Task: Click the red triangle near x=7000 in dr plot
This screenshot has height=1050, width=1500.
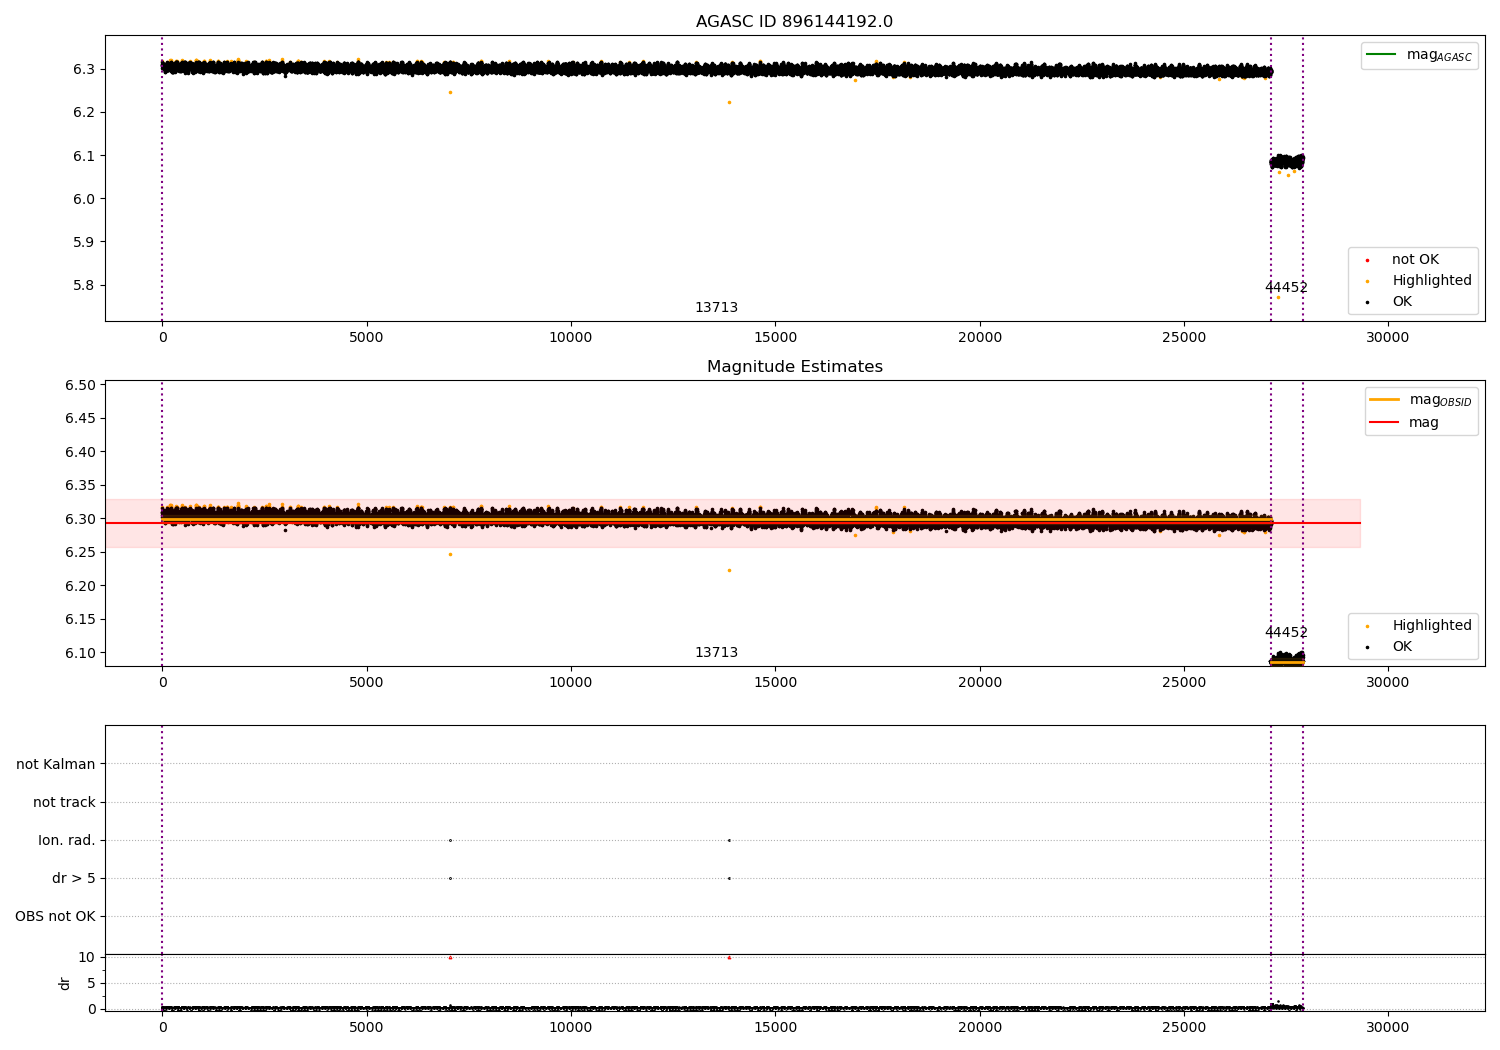Action: [450, 957]
